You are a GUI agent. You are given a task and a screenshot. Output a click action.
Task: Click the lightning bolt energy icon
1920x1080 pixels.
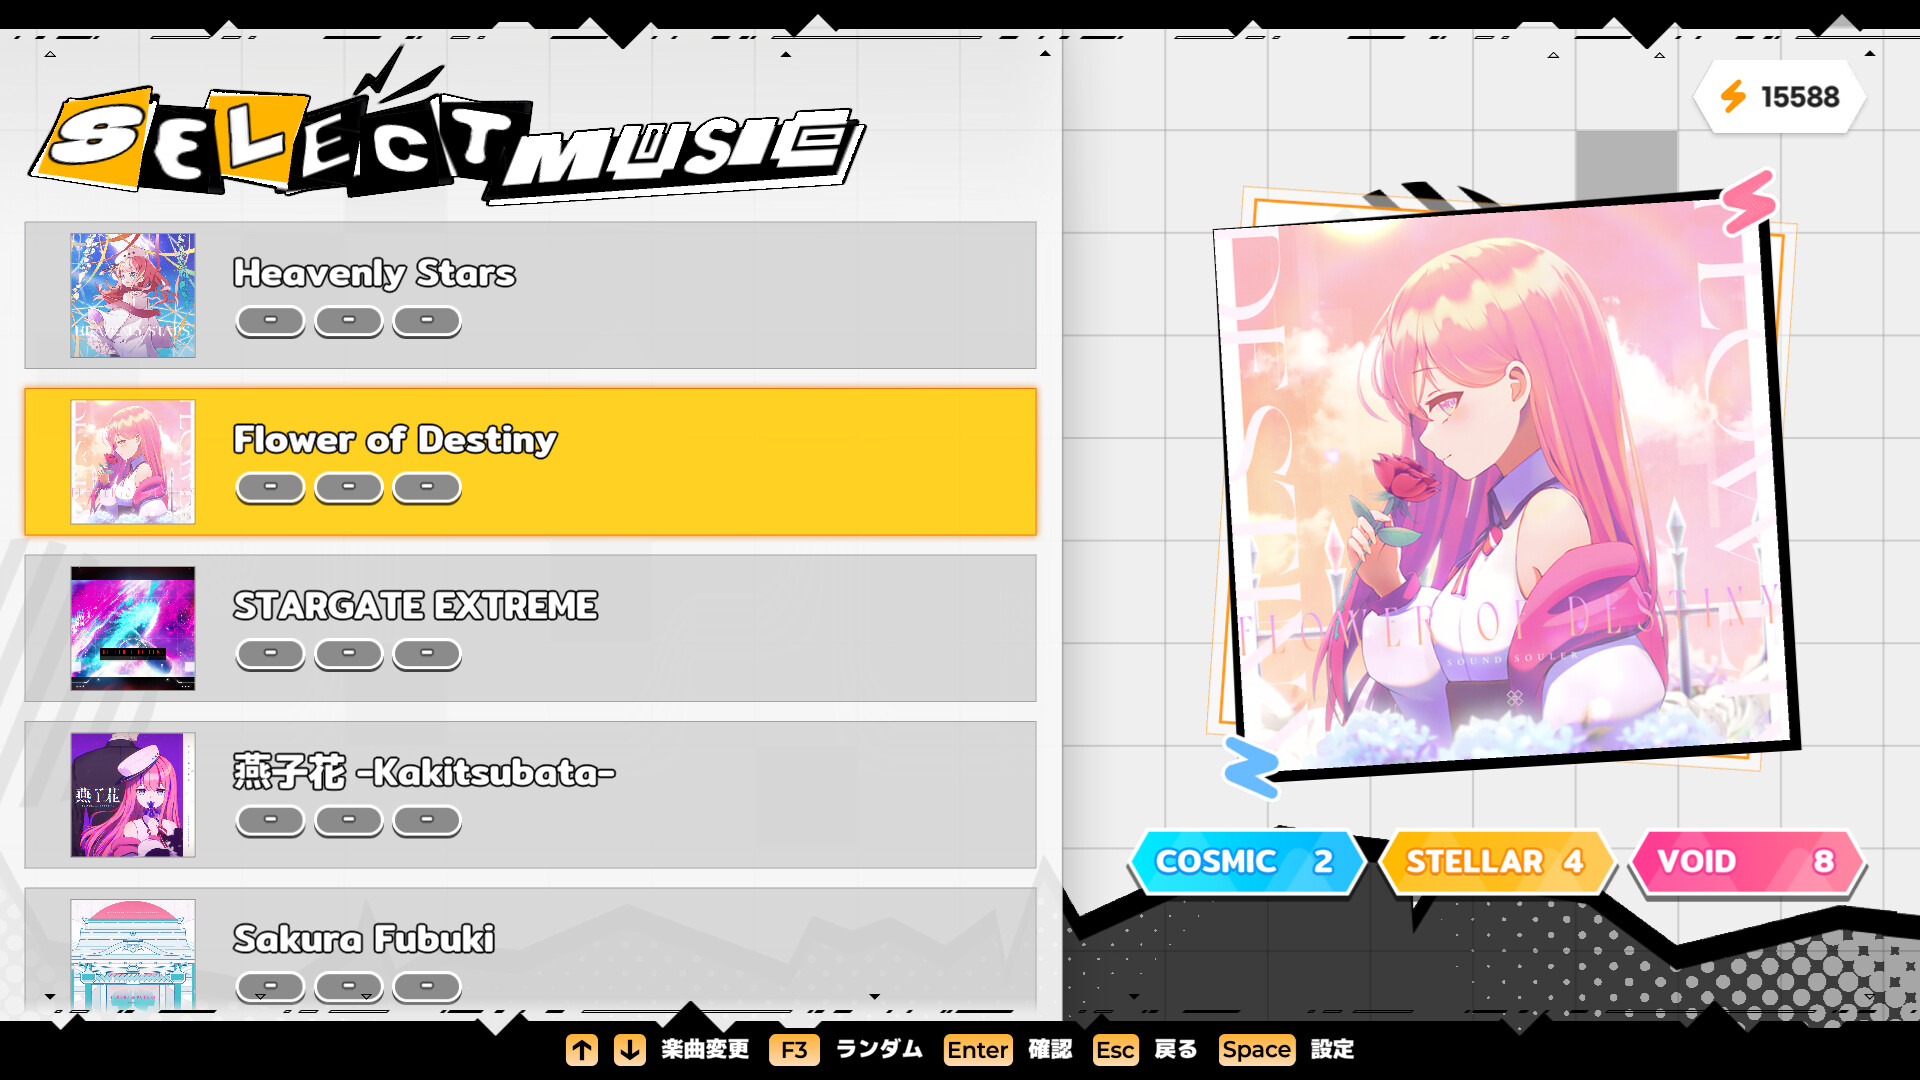pos(1733,97)
